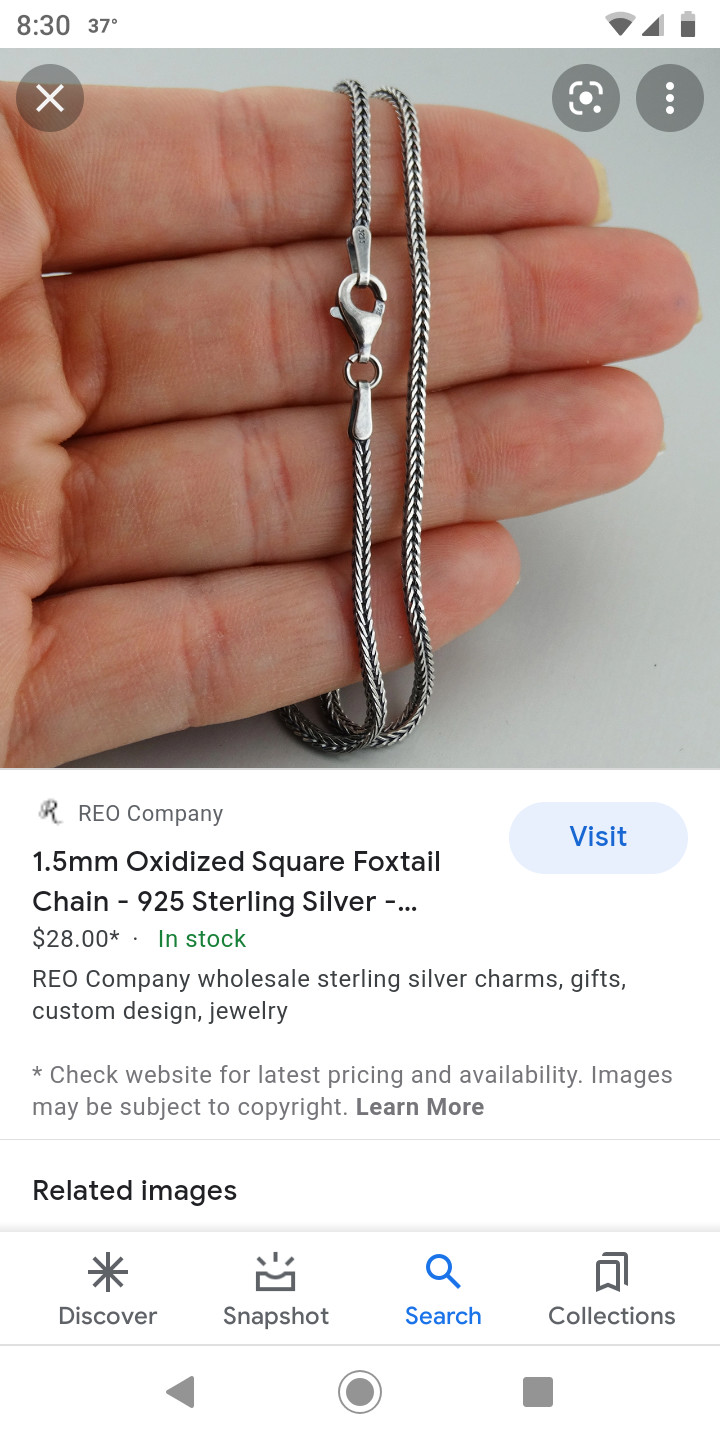Visit the REO Company website
The width and height of the screenshot is (720, 1440).
(x=598, y=837)
